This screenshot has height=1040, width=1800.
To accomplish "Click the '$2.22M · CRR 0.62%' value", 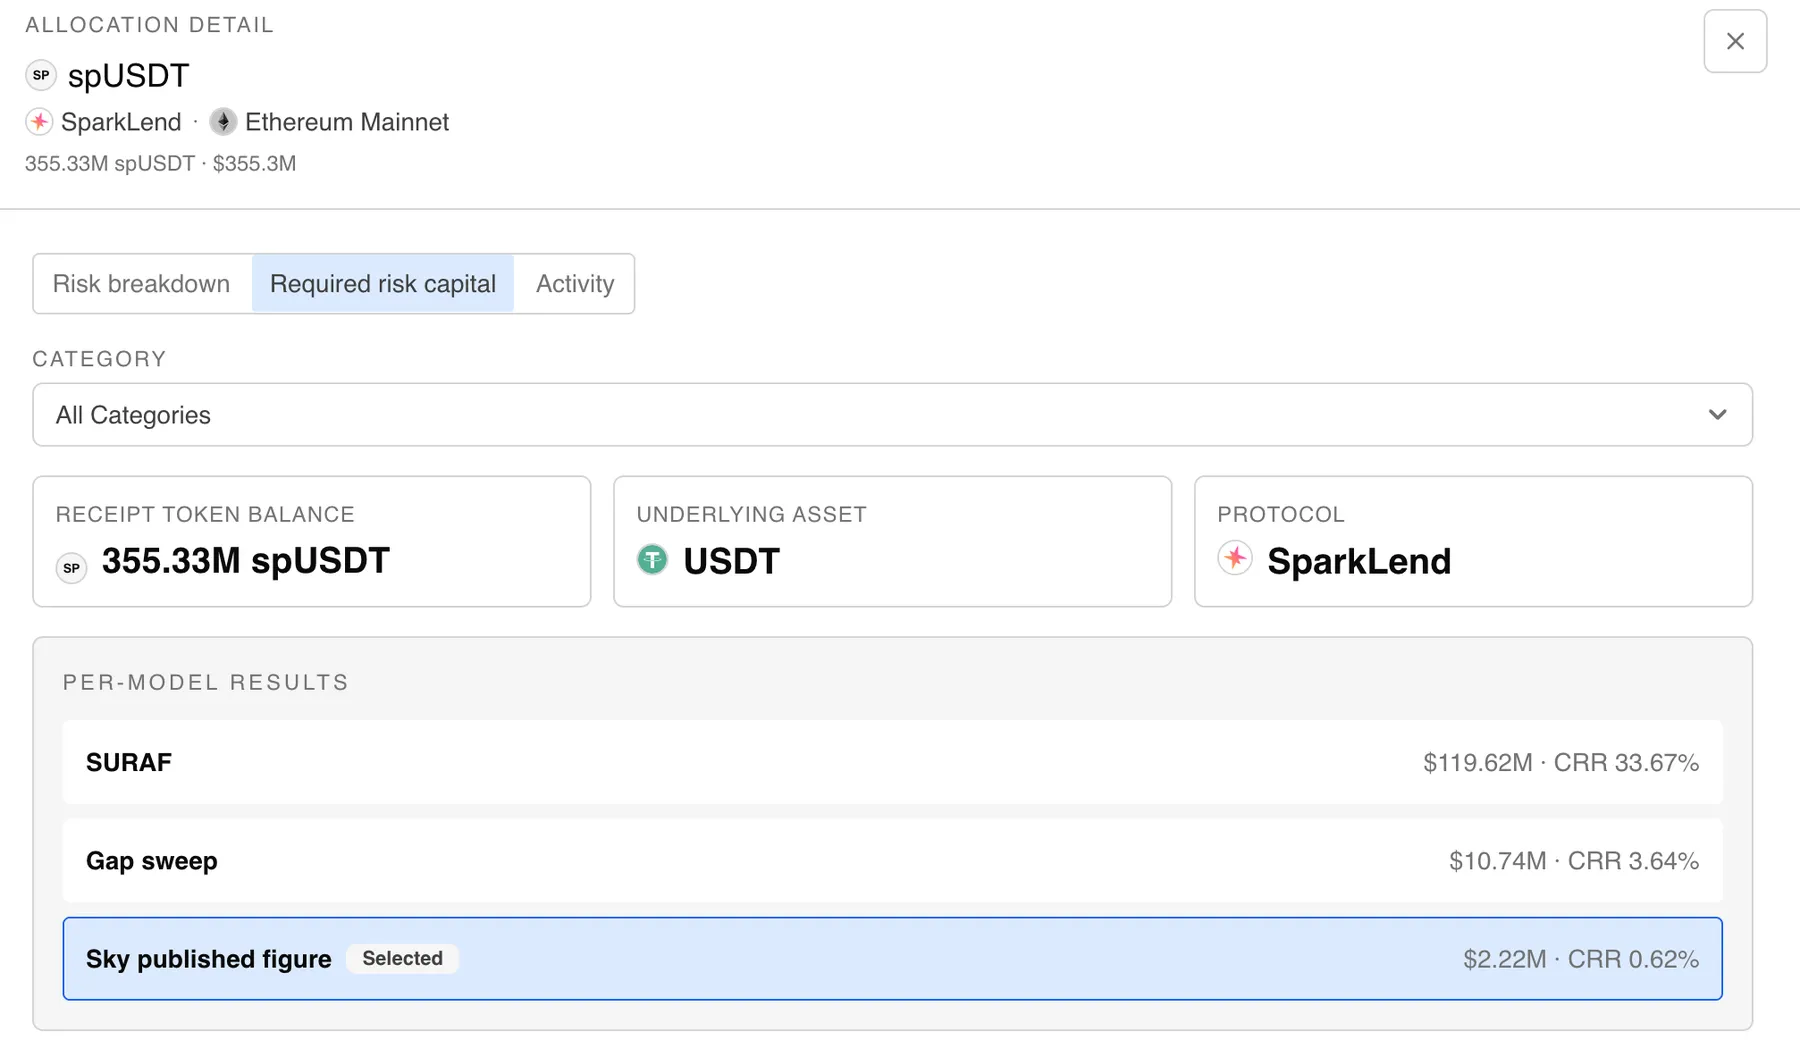I will coord(1581,960).
